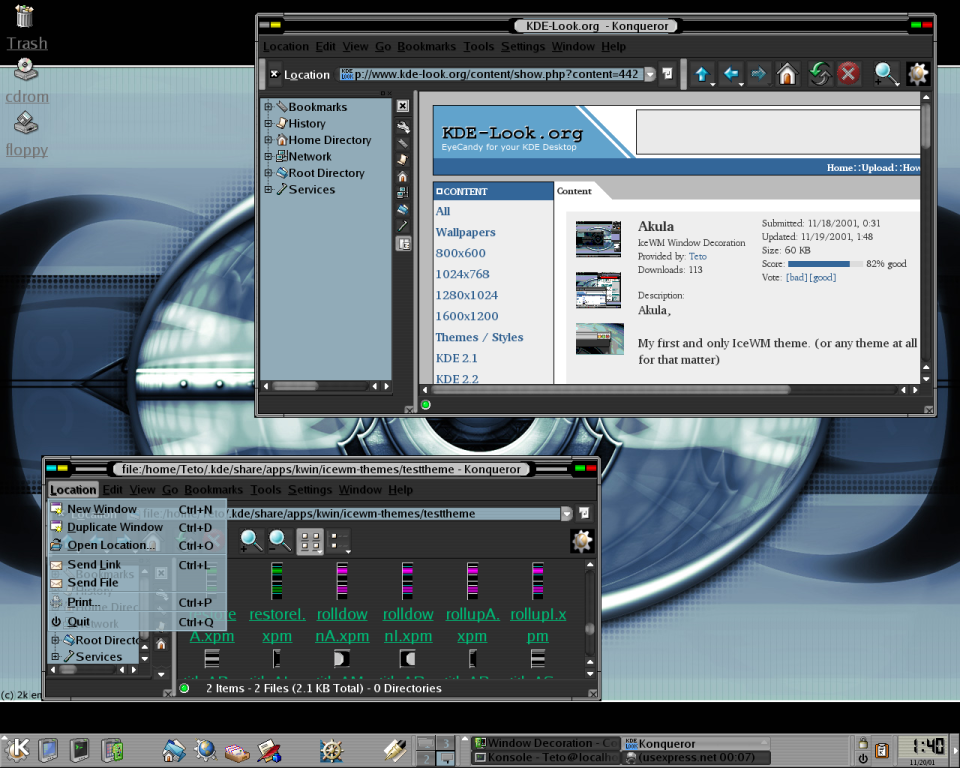
Task: Expand the History tree node in KDE-Look sidebar
Action: (x=268, y=123)
